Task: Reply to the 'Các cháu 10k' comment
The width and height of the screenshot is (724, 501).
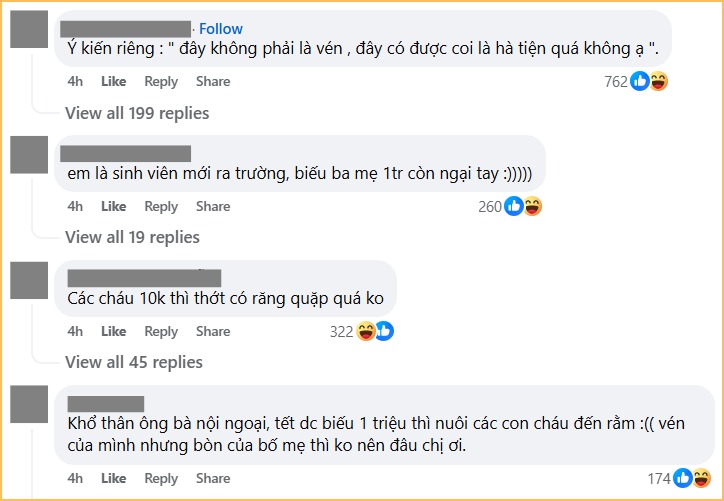Action: click(x=161, y=331)
